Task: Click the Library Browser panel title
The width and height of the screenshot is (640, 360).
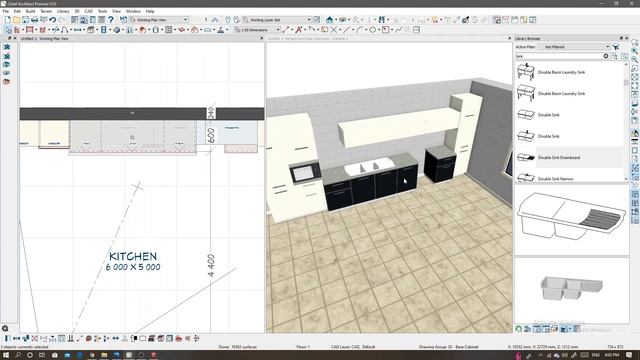Action: coord(528,38)
